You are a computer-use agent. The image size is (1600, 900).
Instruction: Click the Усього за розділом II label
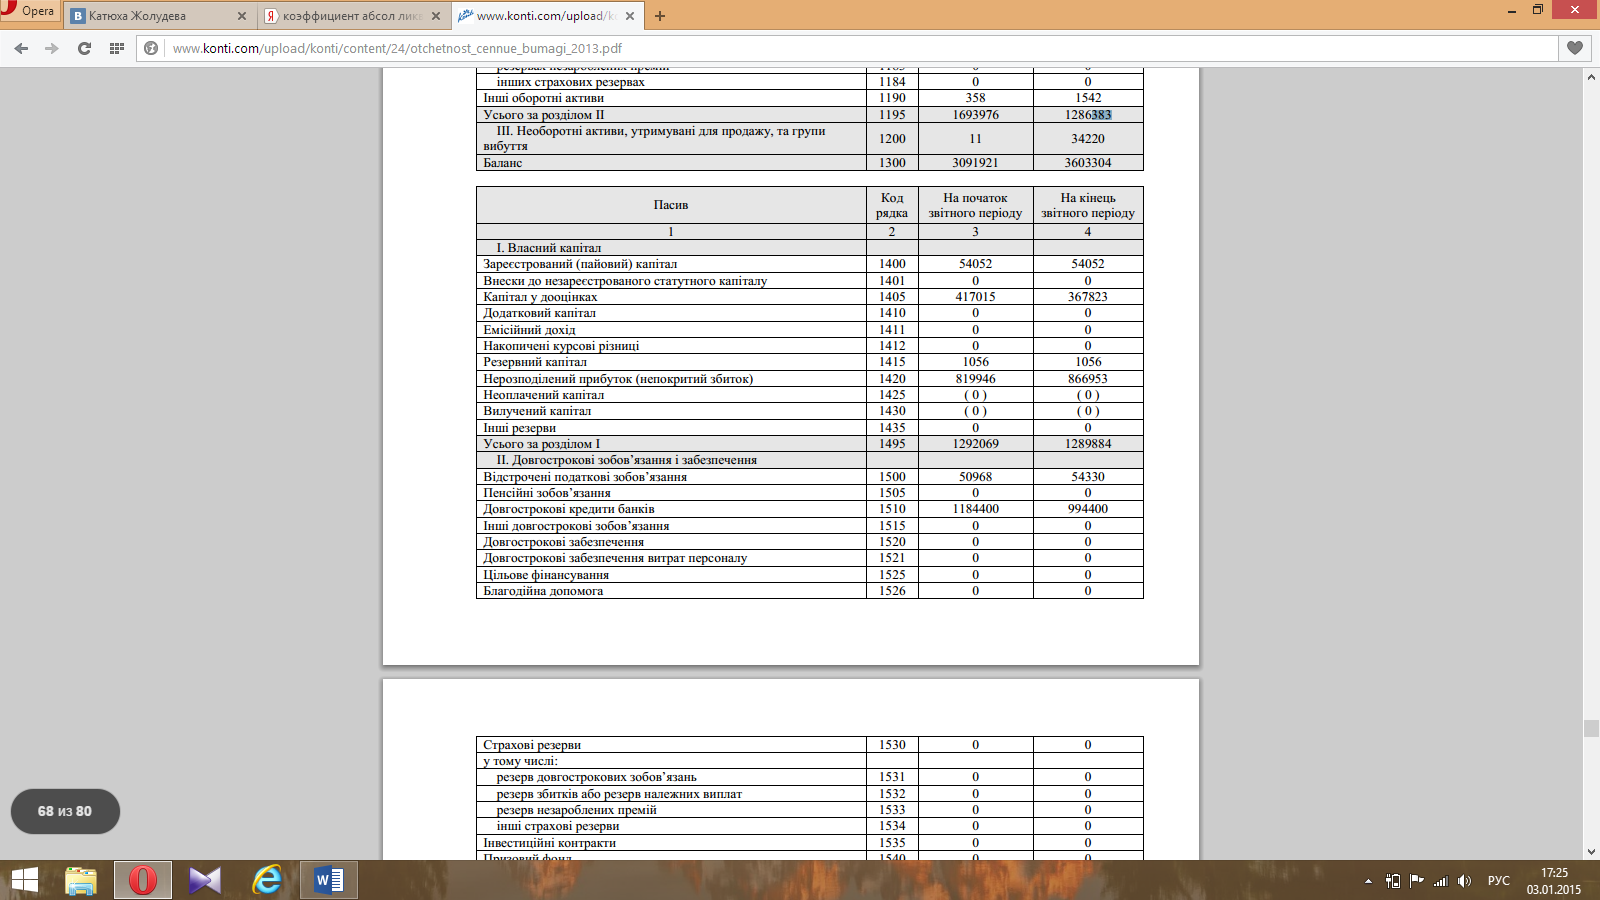click(x=544, y=115)
